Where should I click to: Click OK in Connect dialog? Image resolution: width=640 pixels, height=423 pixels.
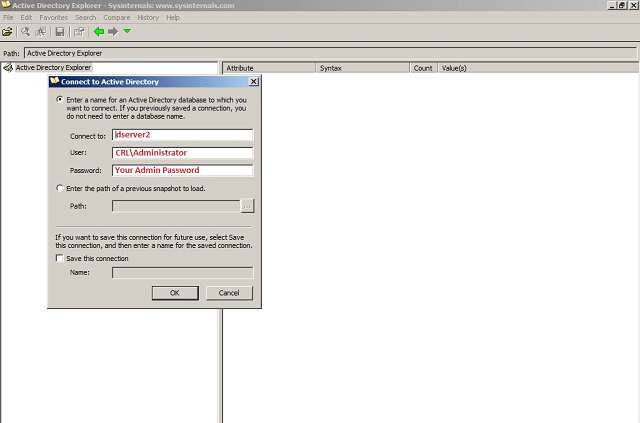click(x=175, y=293)
